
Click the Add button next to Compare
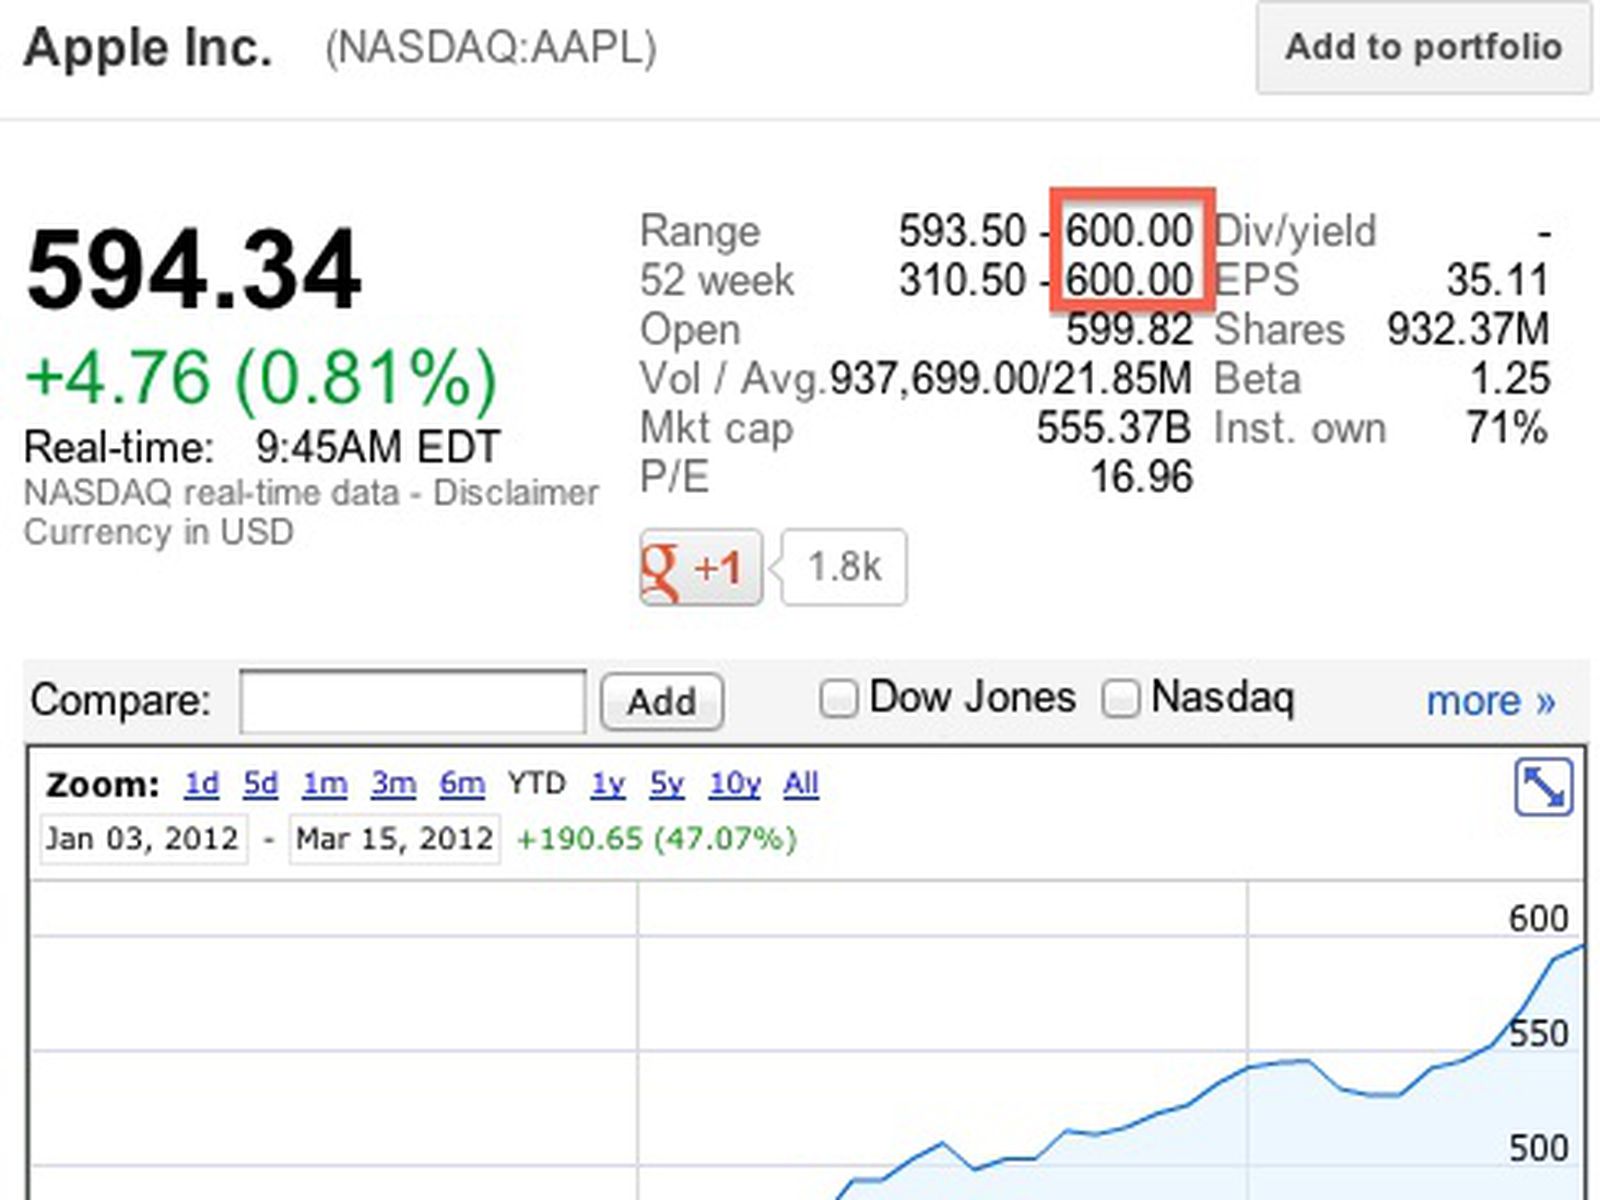click(661, 701)
